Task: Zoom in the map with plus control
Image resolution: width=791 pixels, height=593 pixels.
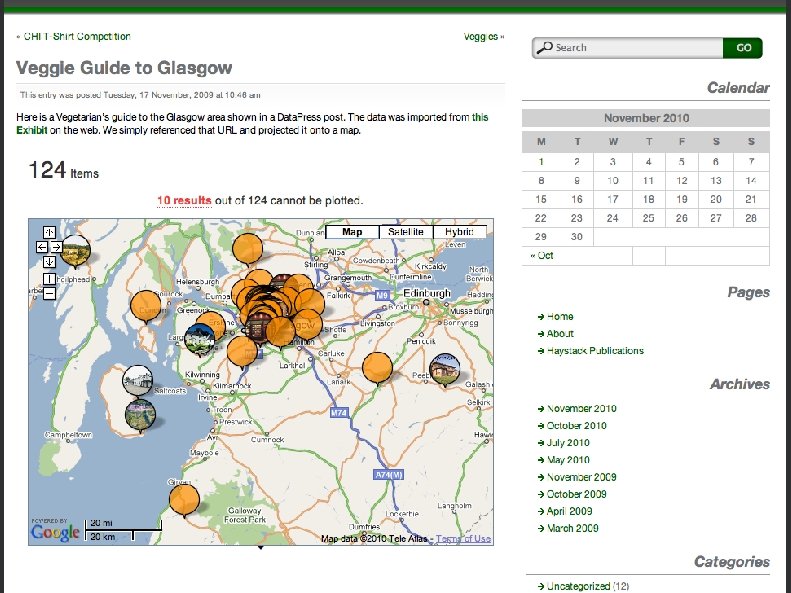Action: [x=49, y=279]
